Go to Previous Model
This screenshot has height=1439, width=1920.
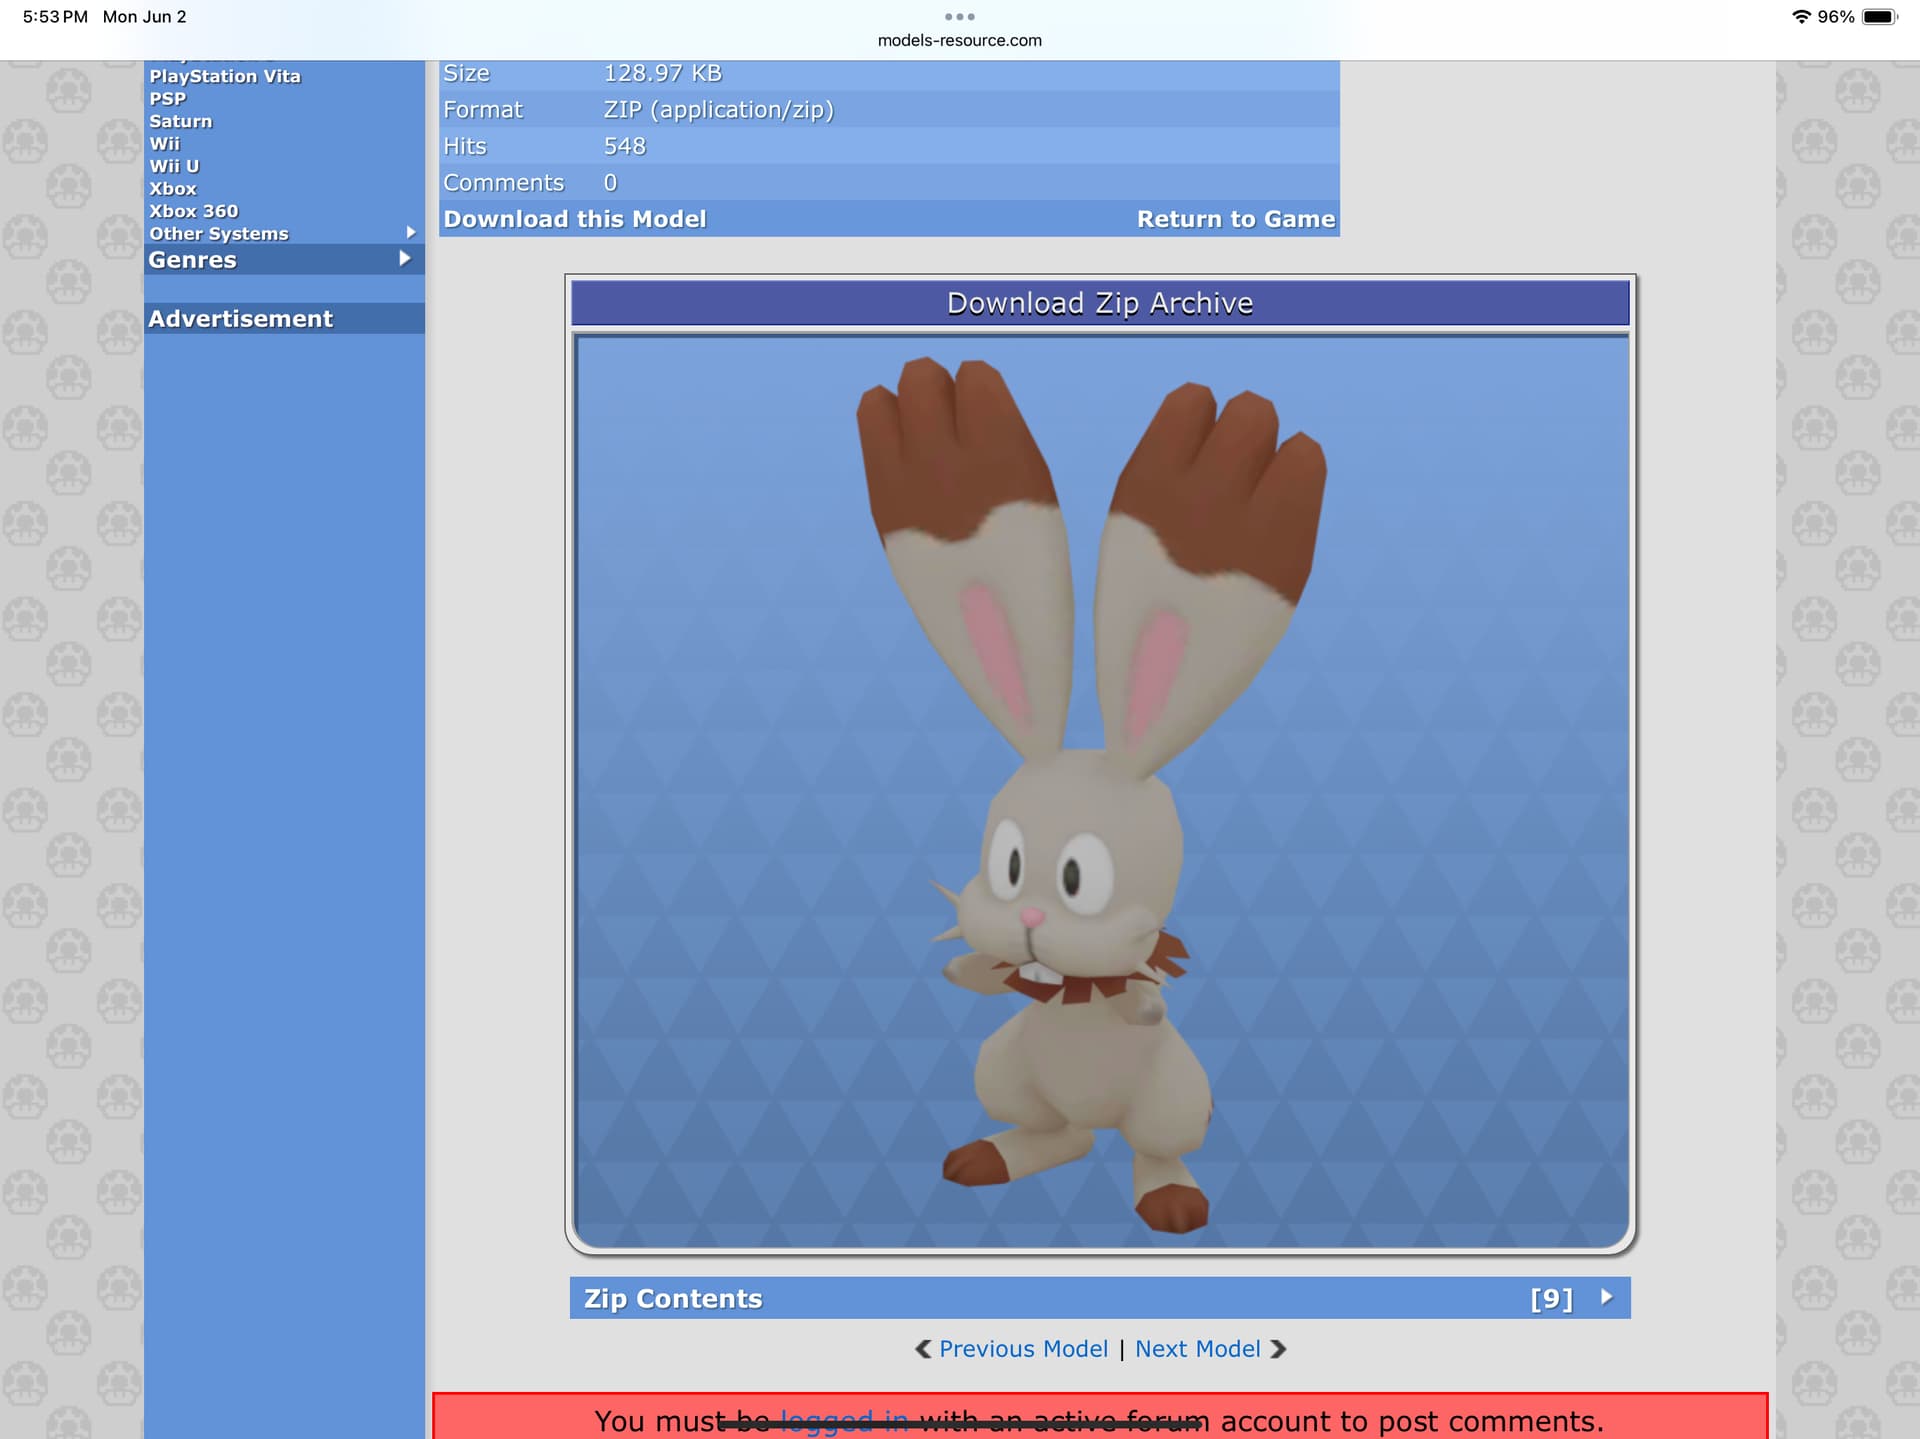point(1023,1349)
